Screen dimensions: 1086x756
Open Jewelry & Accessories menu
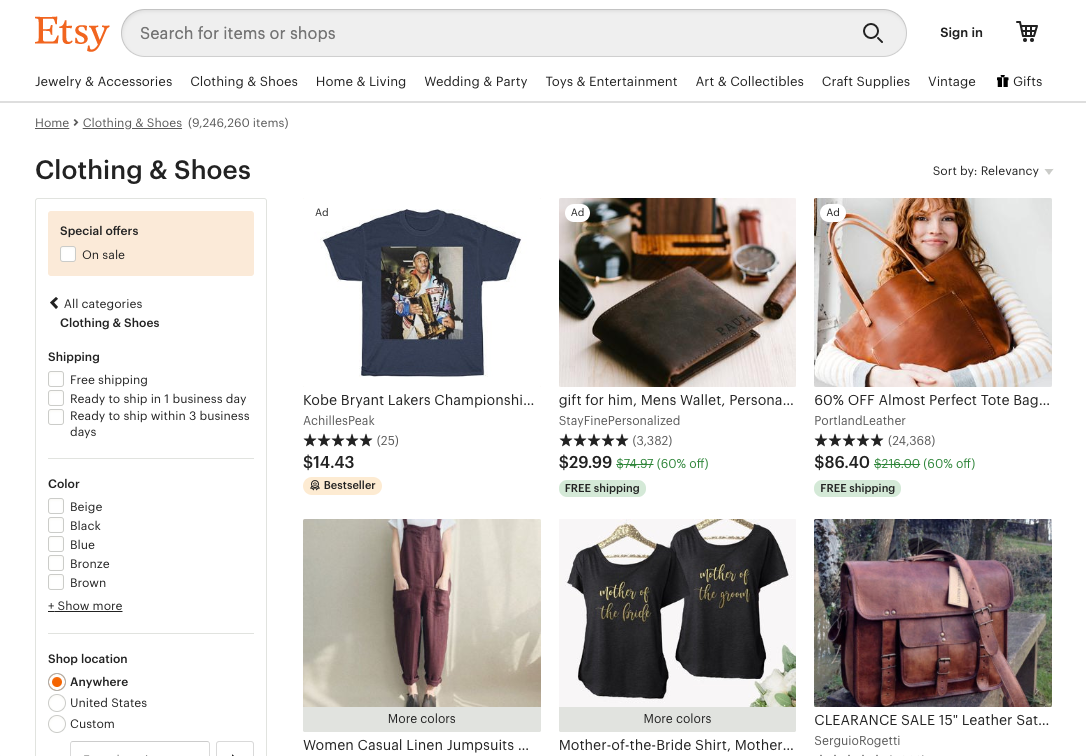pos(104,81)
